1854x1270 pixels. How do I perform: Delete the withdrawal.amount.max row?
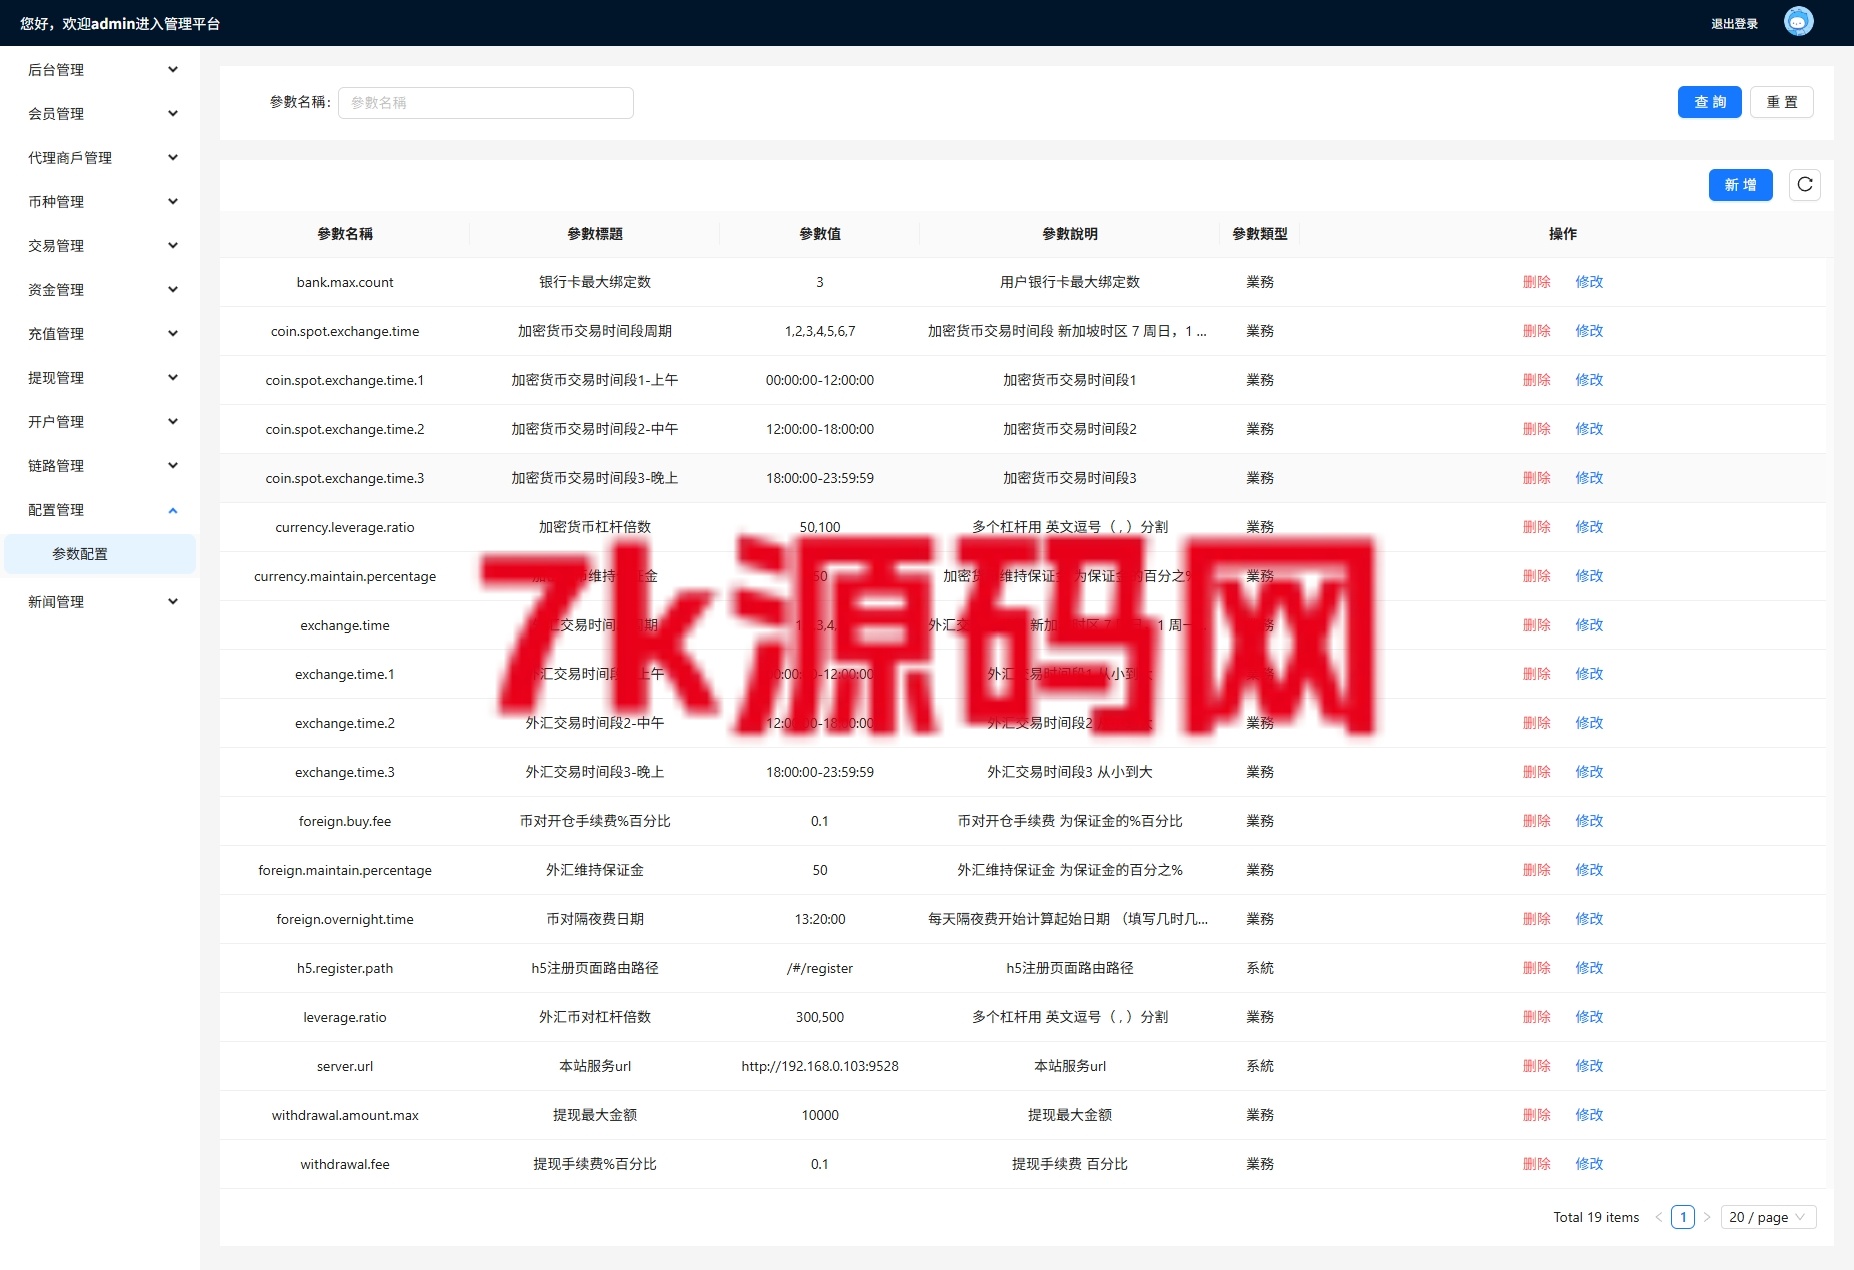click(1536, 1115)
